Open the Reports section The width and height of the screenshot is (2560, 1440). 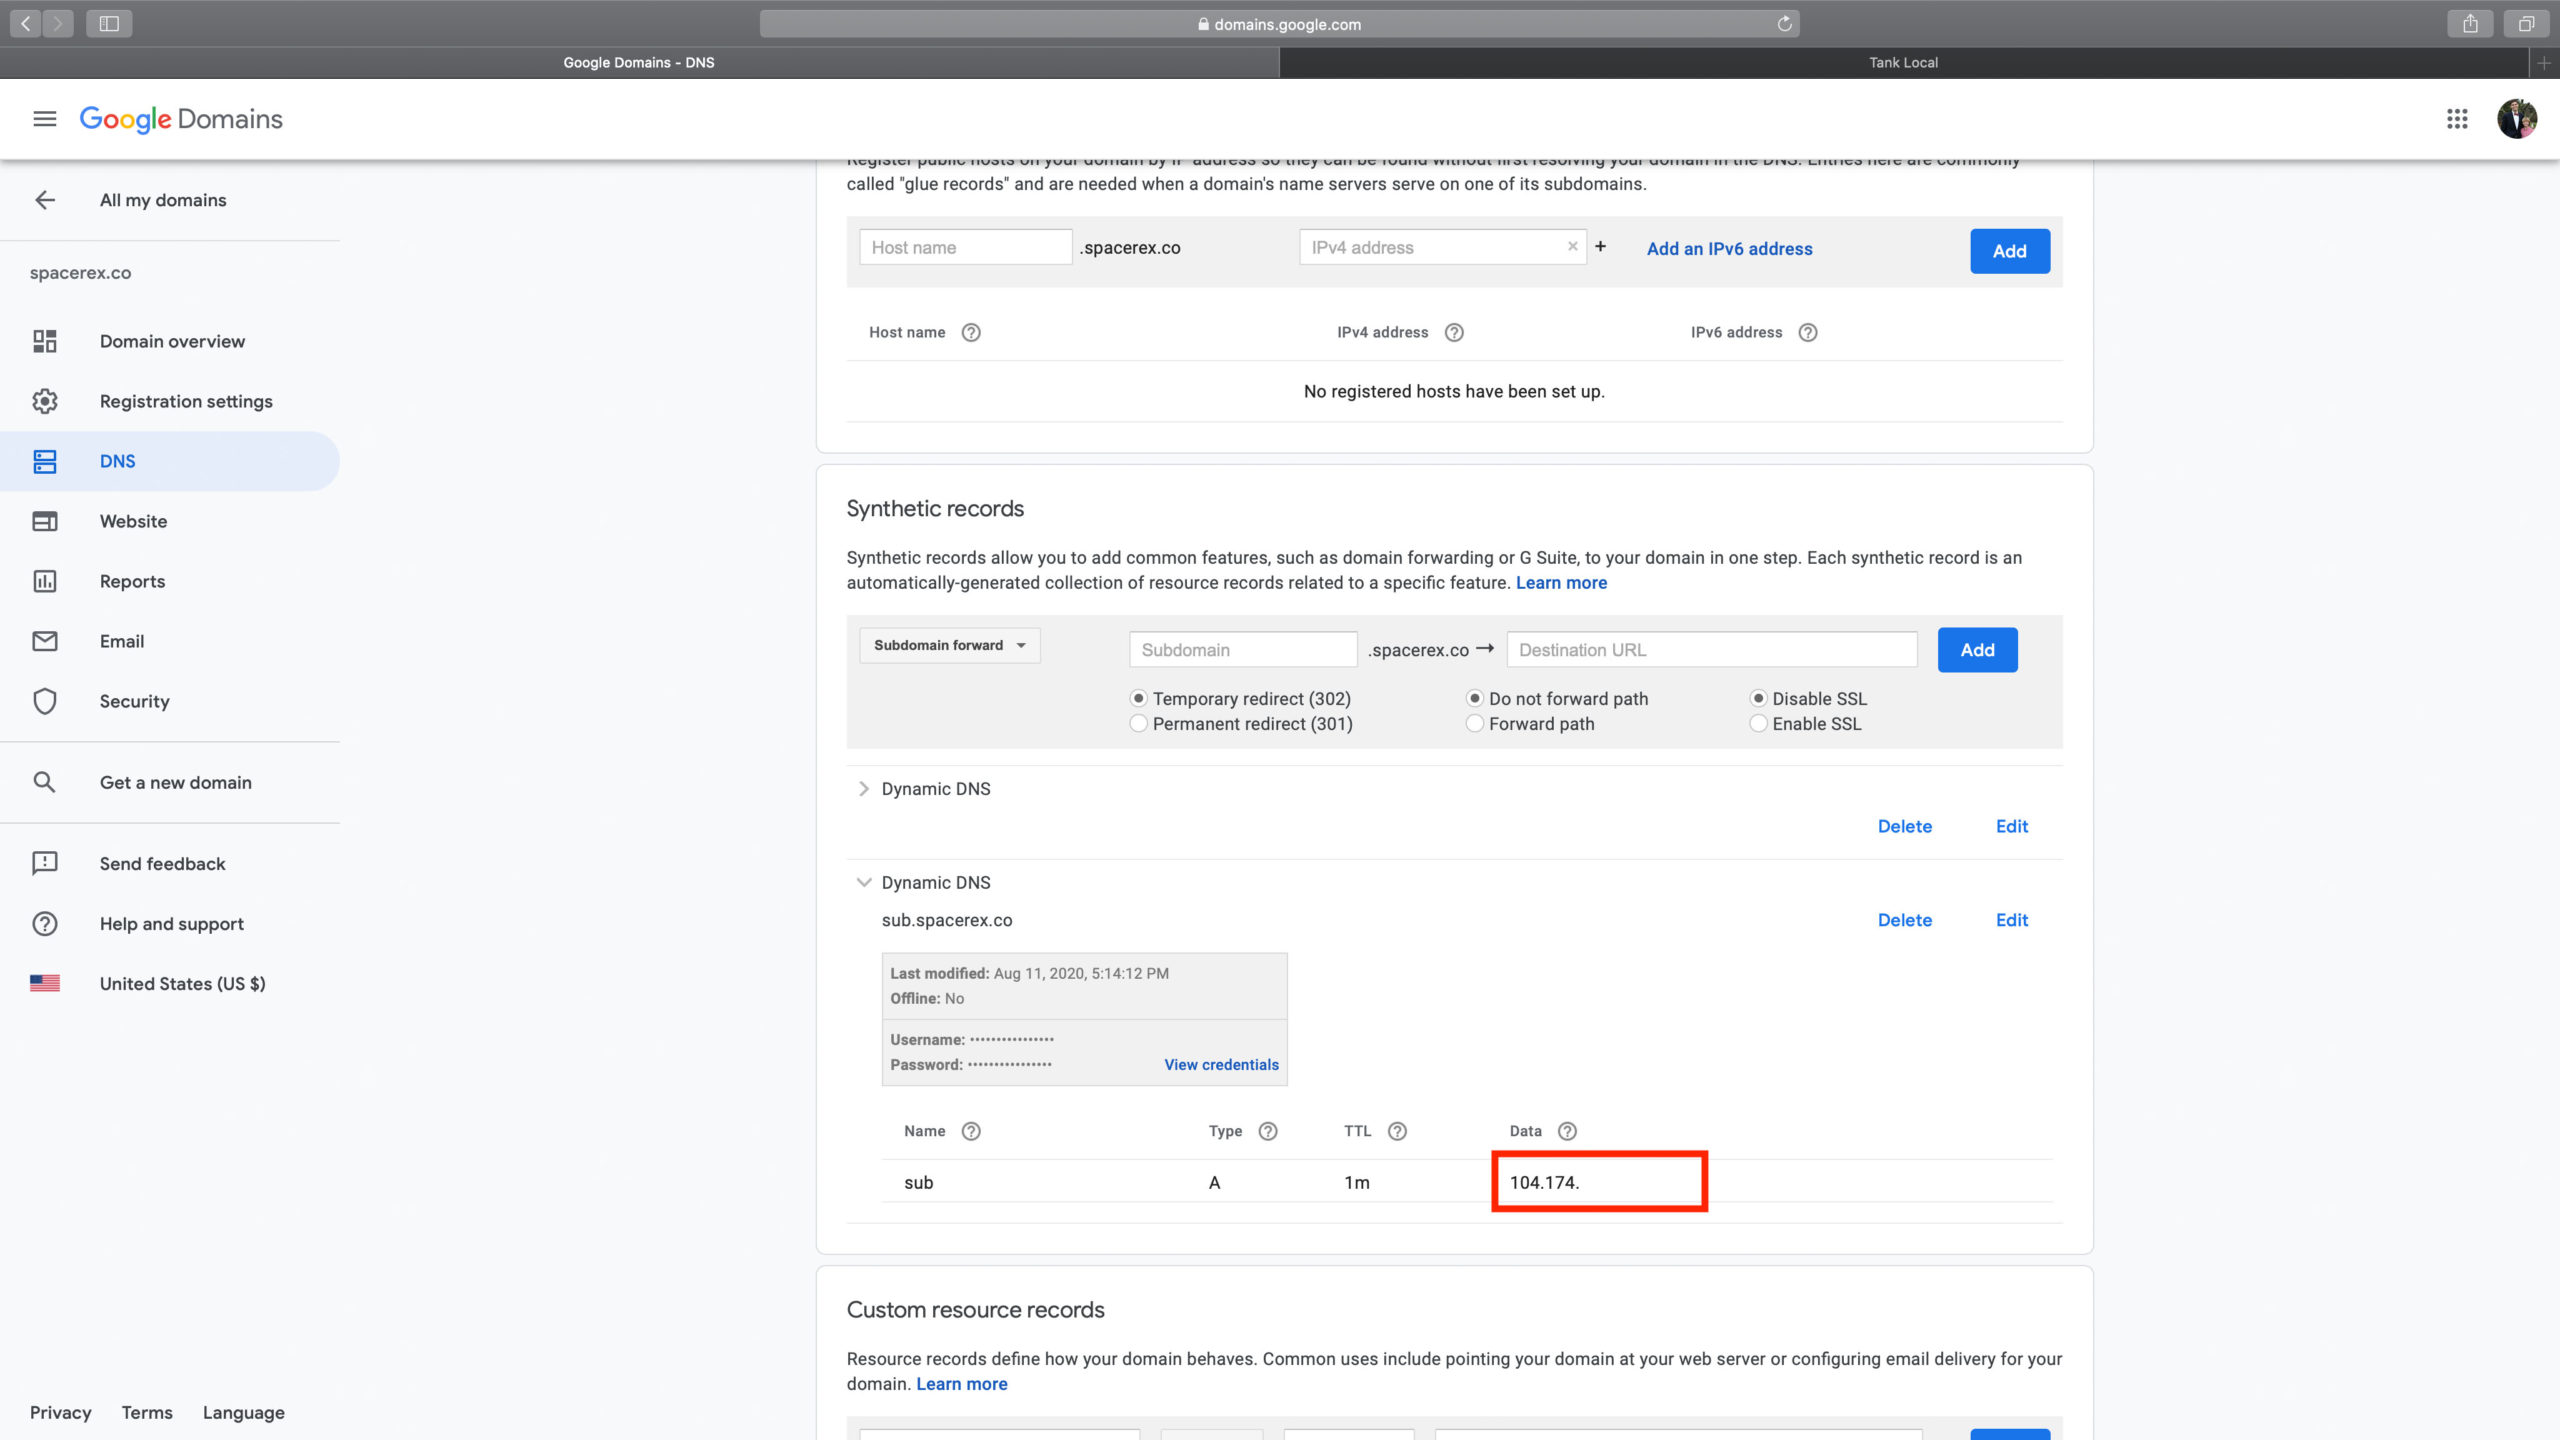pos(132,581)
